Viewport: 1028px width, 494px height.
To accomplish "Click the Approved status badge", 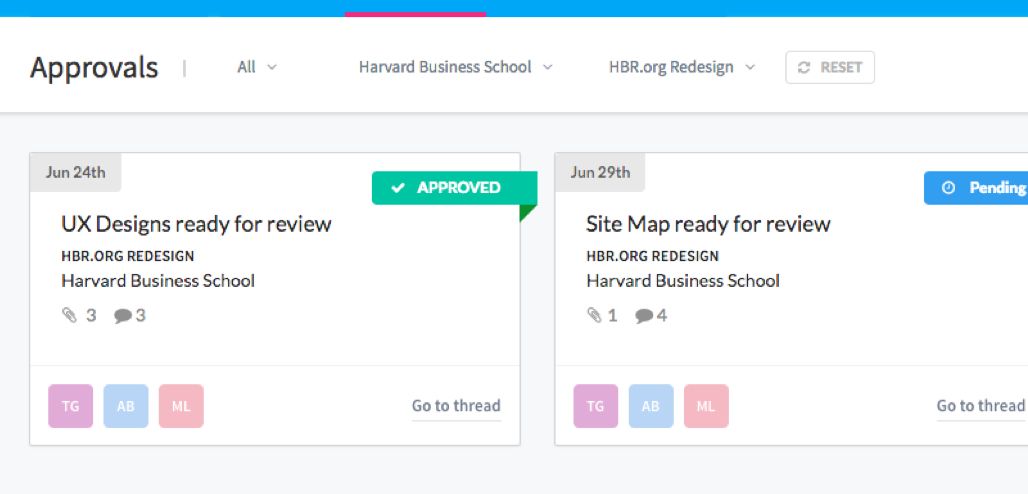I will [x=454, y=188].
